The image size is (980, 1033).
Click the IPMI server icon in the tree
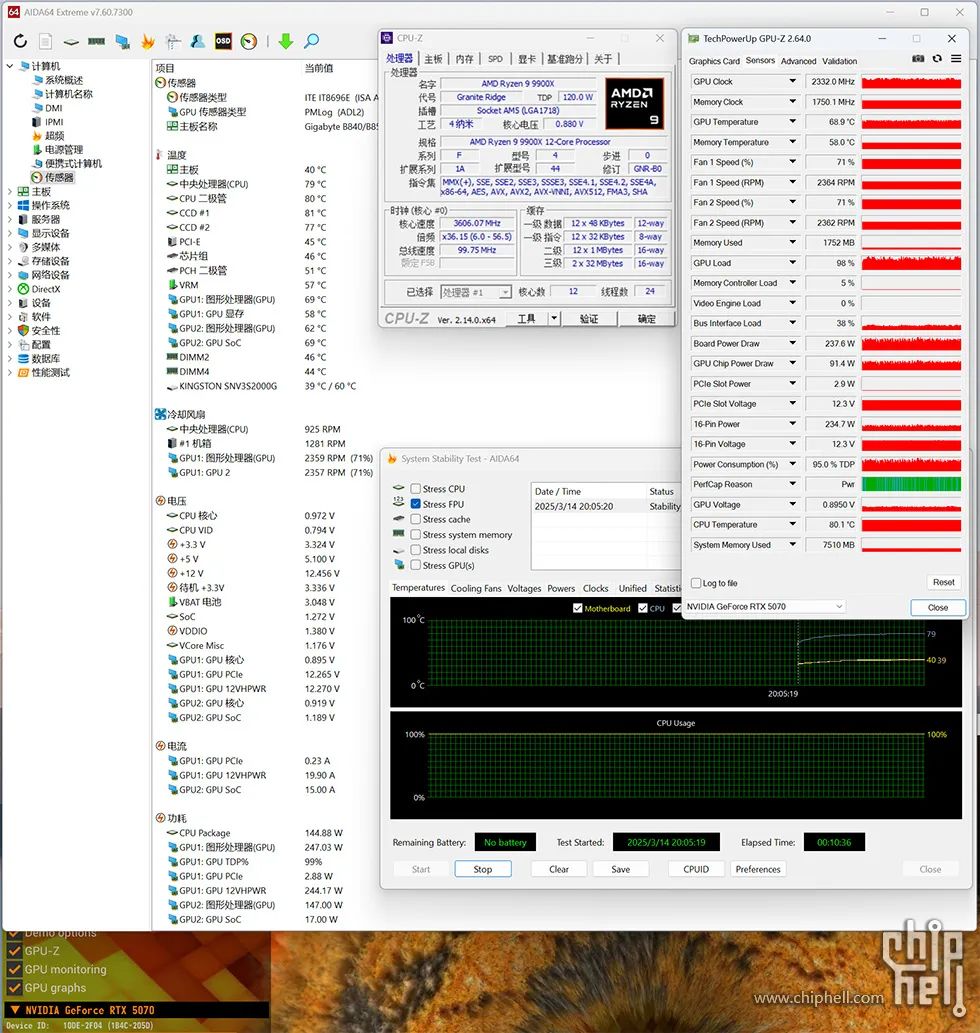(38, 122)
